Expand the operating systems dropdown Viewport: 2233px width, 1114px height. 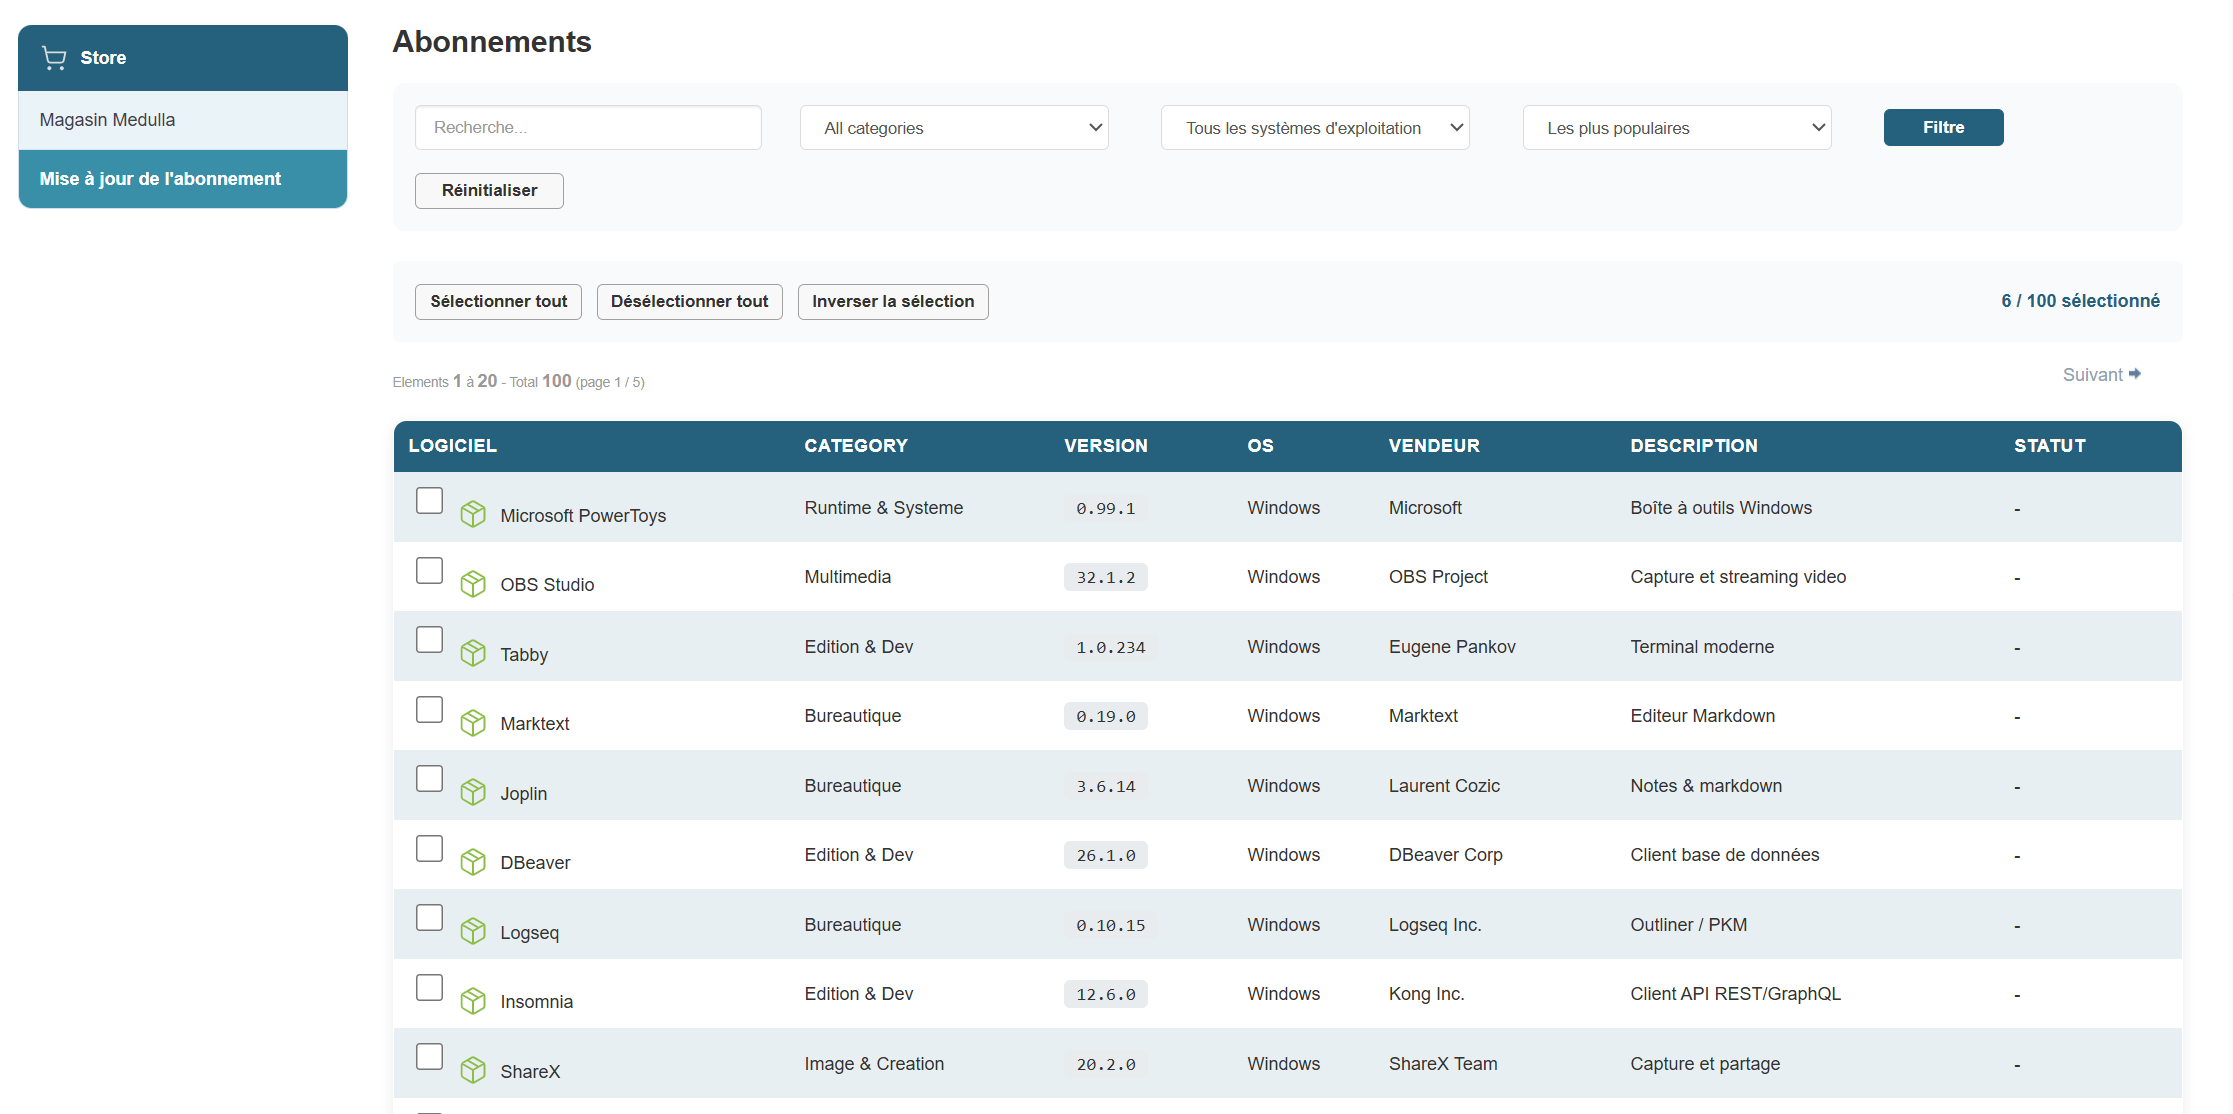pyautogui.click(x=1315, y=128)
